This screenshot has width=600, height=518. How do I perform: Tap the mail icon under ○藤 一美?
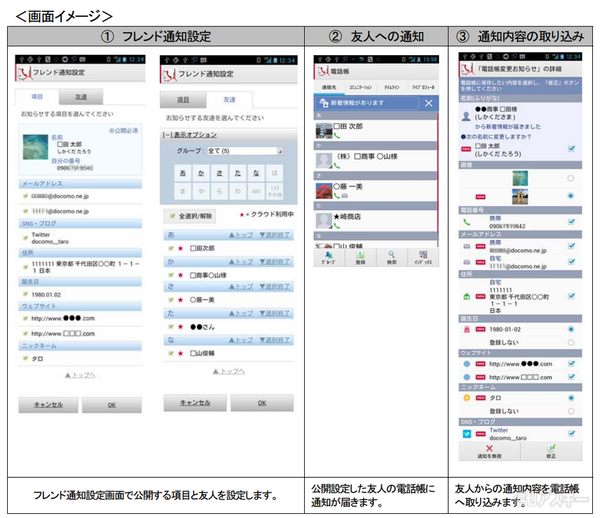pyautogui.click(x=344, y=196)
